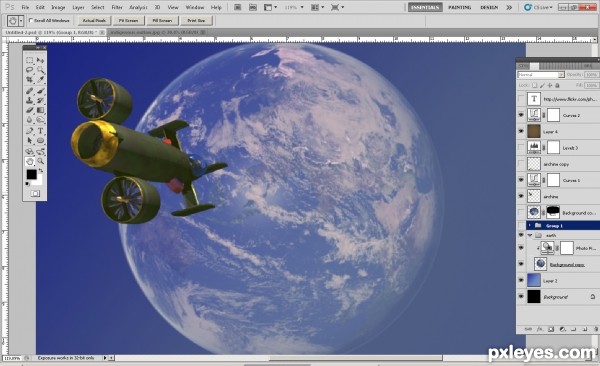Click the Fill Screen button
Viewport: 600px width, 366px height.
tap(162, 21)
